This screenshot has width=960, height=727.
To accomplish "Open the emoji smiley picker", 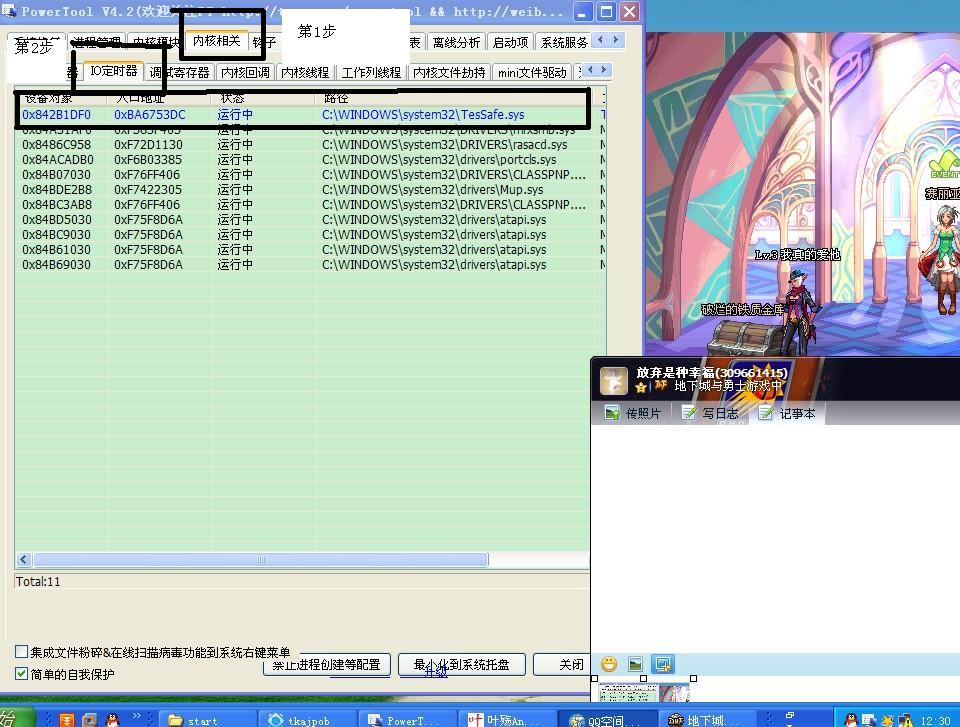I will [x=609, y=664].
